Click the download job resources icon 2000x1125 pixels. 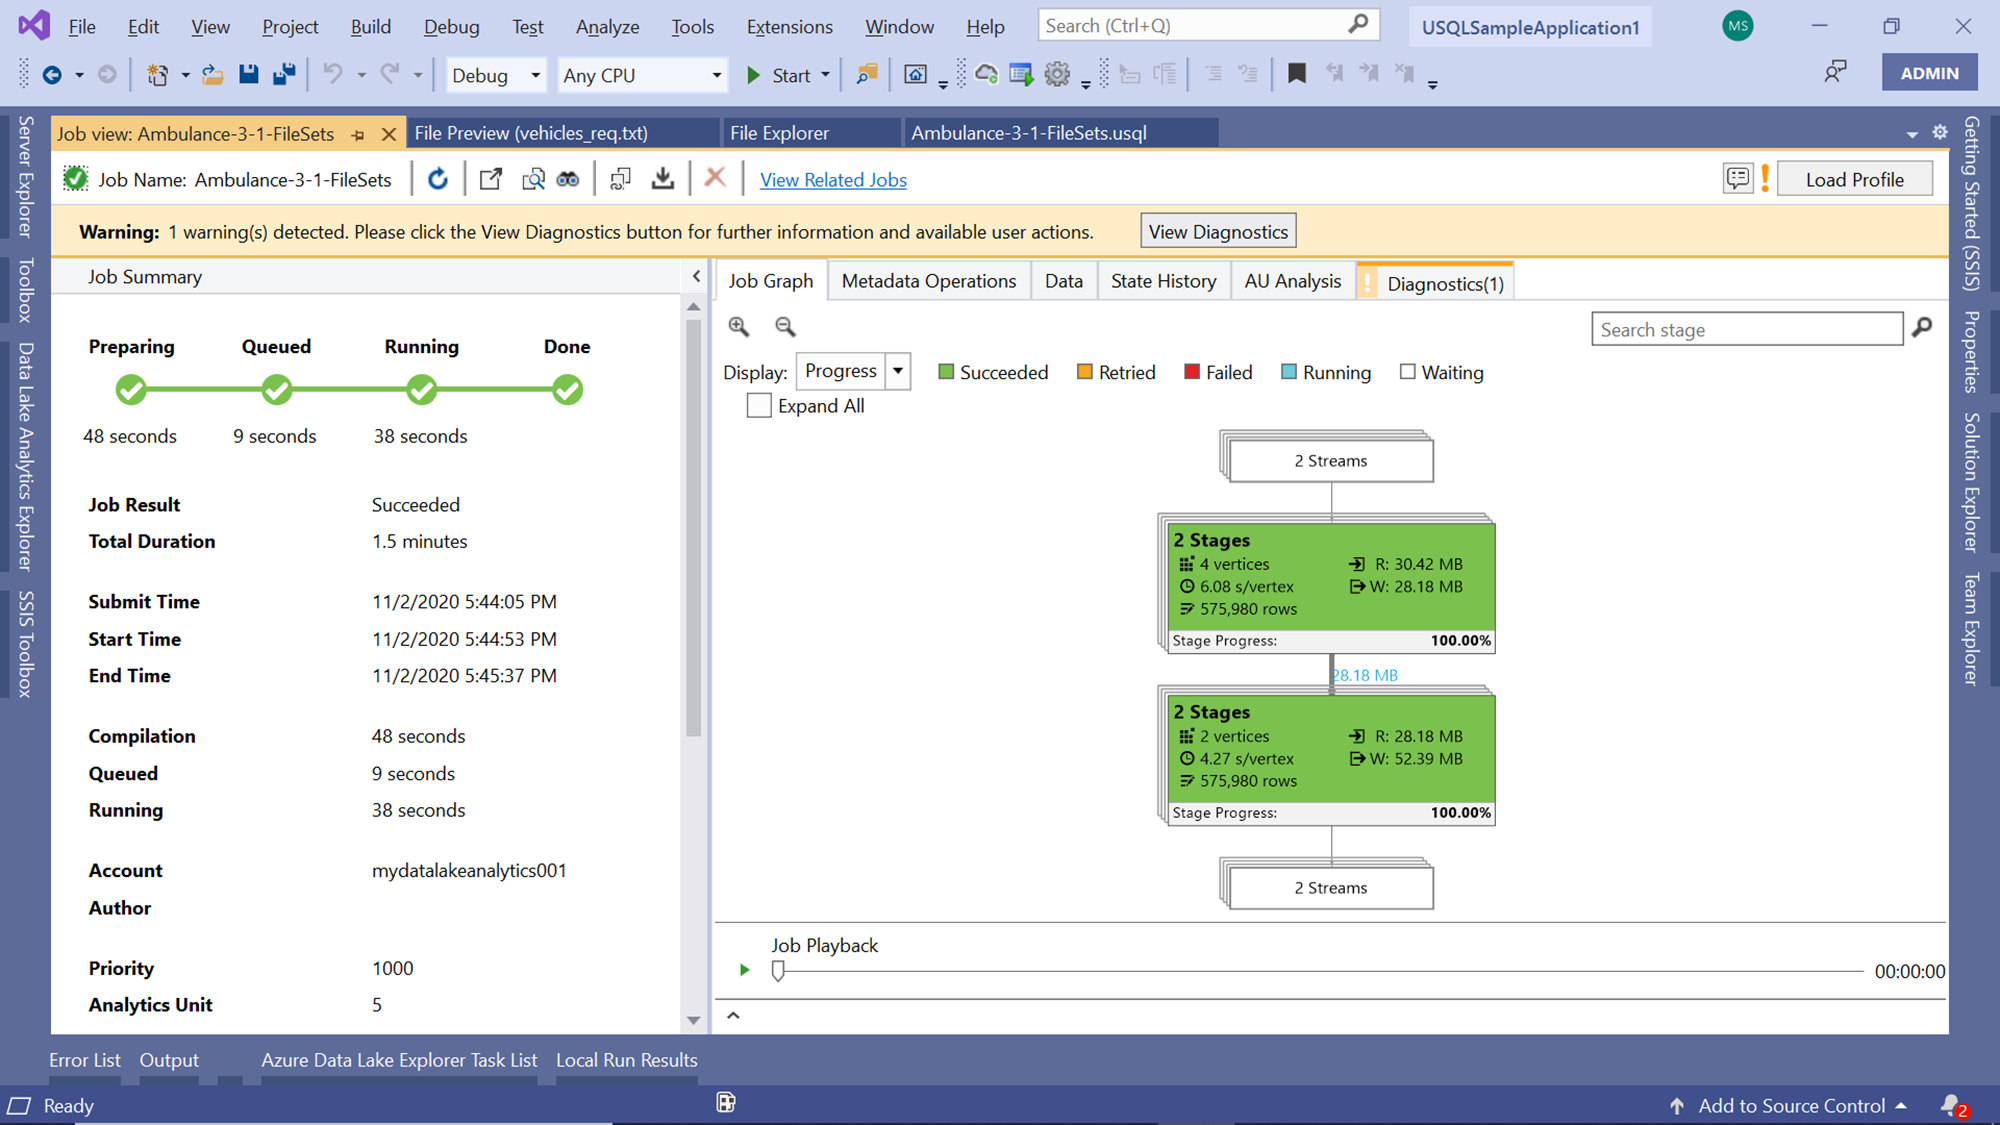point(662,179)
